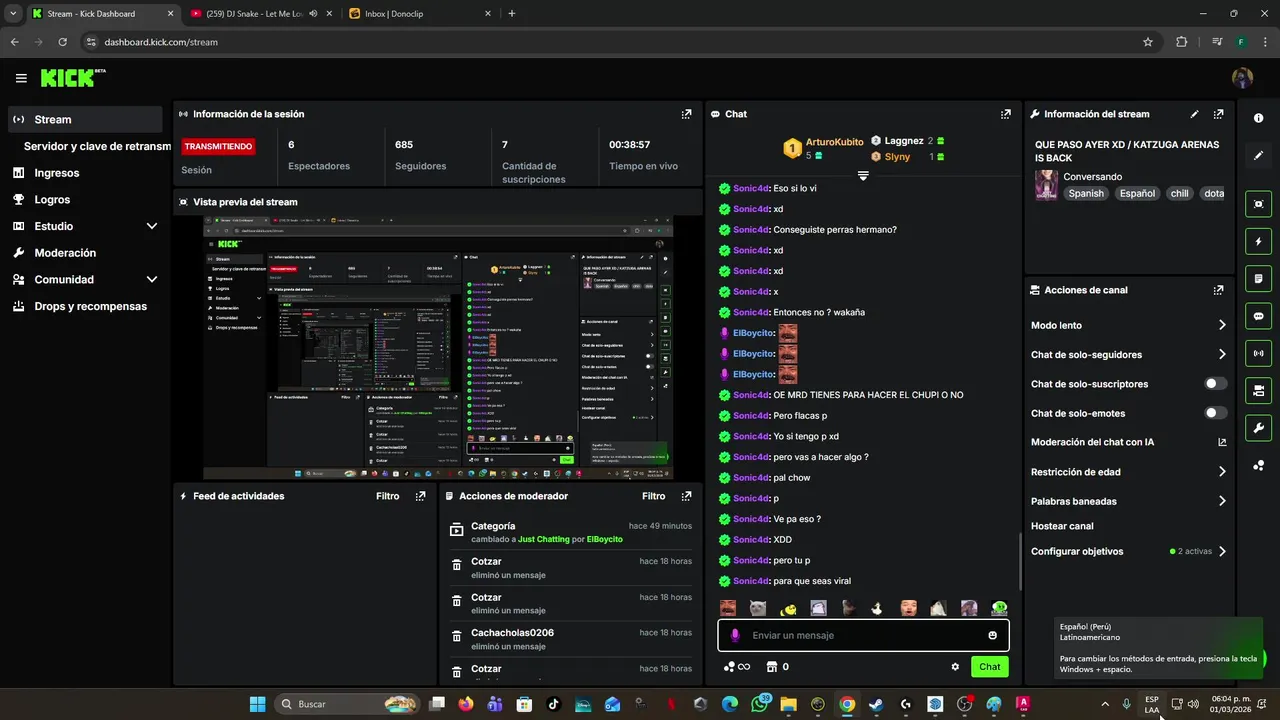Click the info icon in right sidebar
Image resolution: width=1280 pixels, height=720 pixels.
click(x=1258, y=118)
